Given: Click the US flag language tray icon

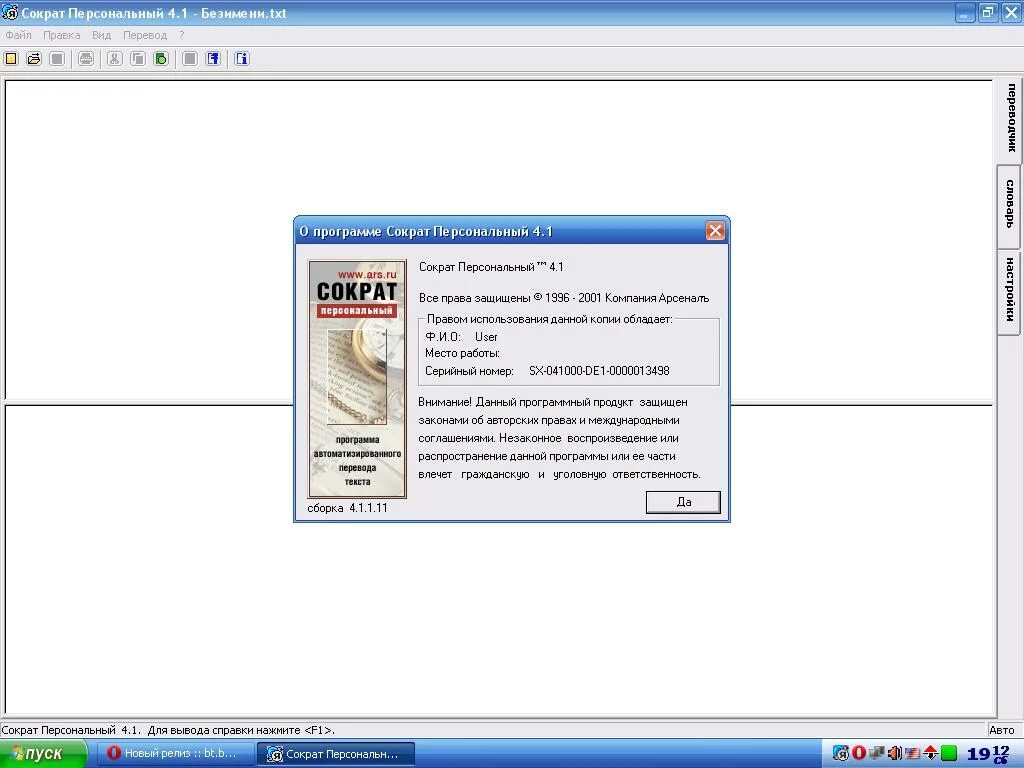Looking at the screenshot, I should click(912, 753).
